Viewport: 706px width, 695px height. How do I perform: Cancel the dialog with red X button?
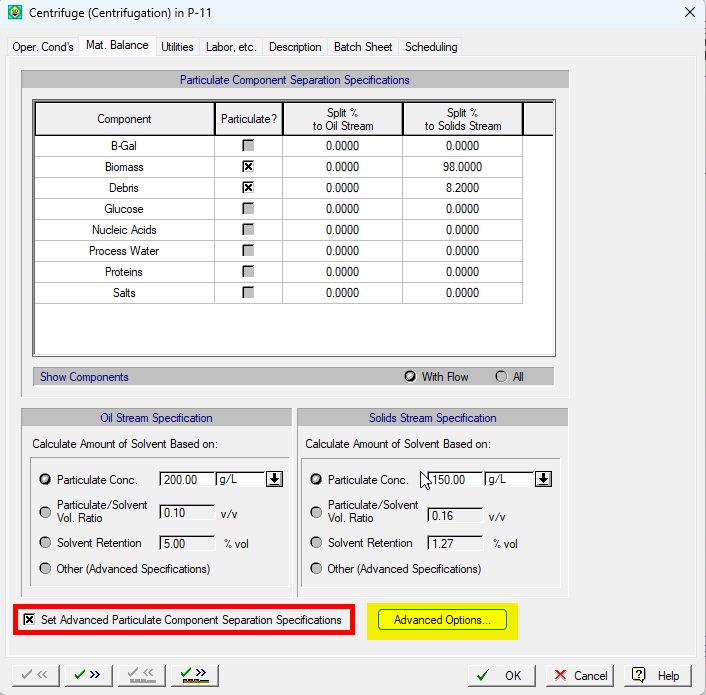pyautogui.click(x=579, y=676)
